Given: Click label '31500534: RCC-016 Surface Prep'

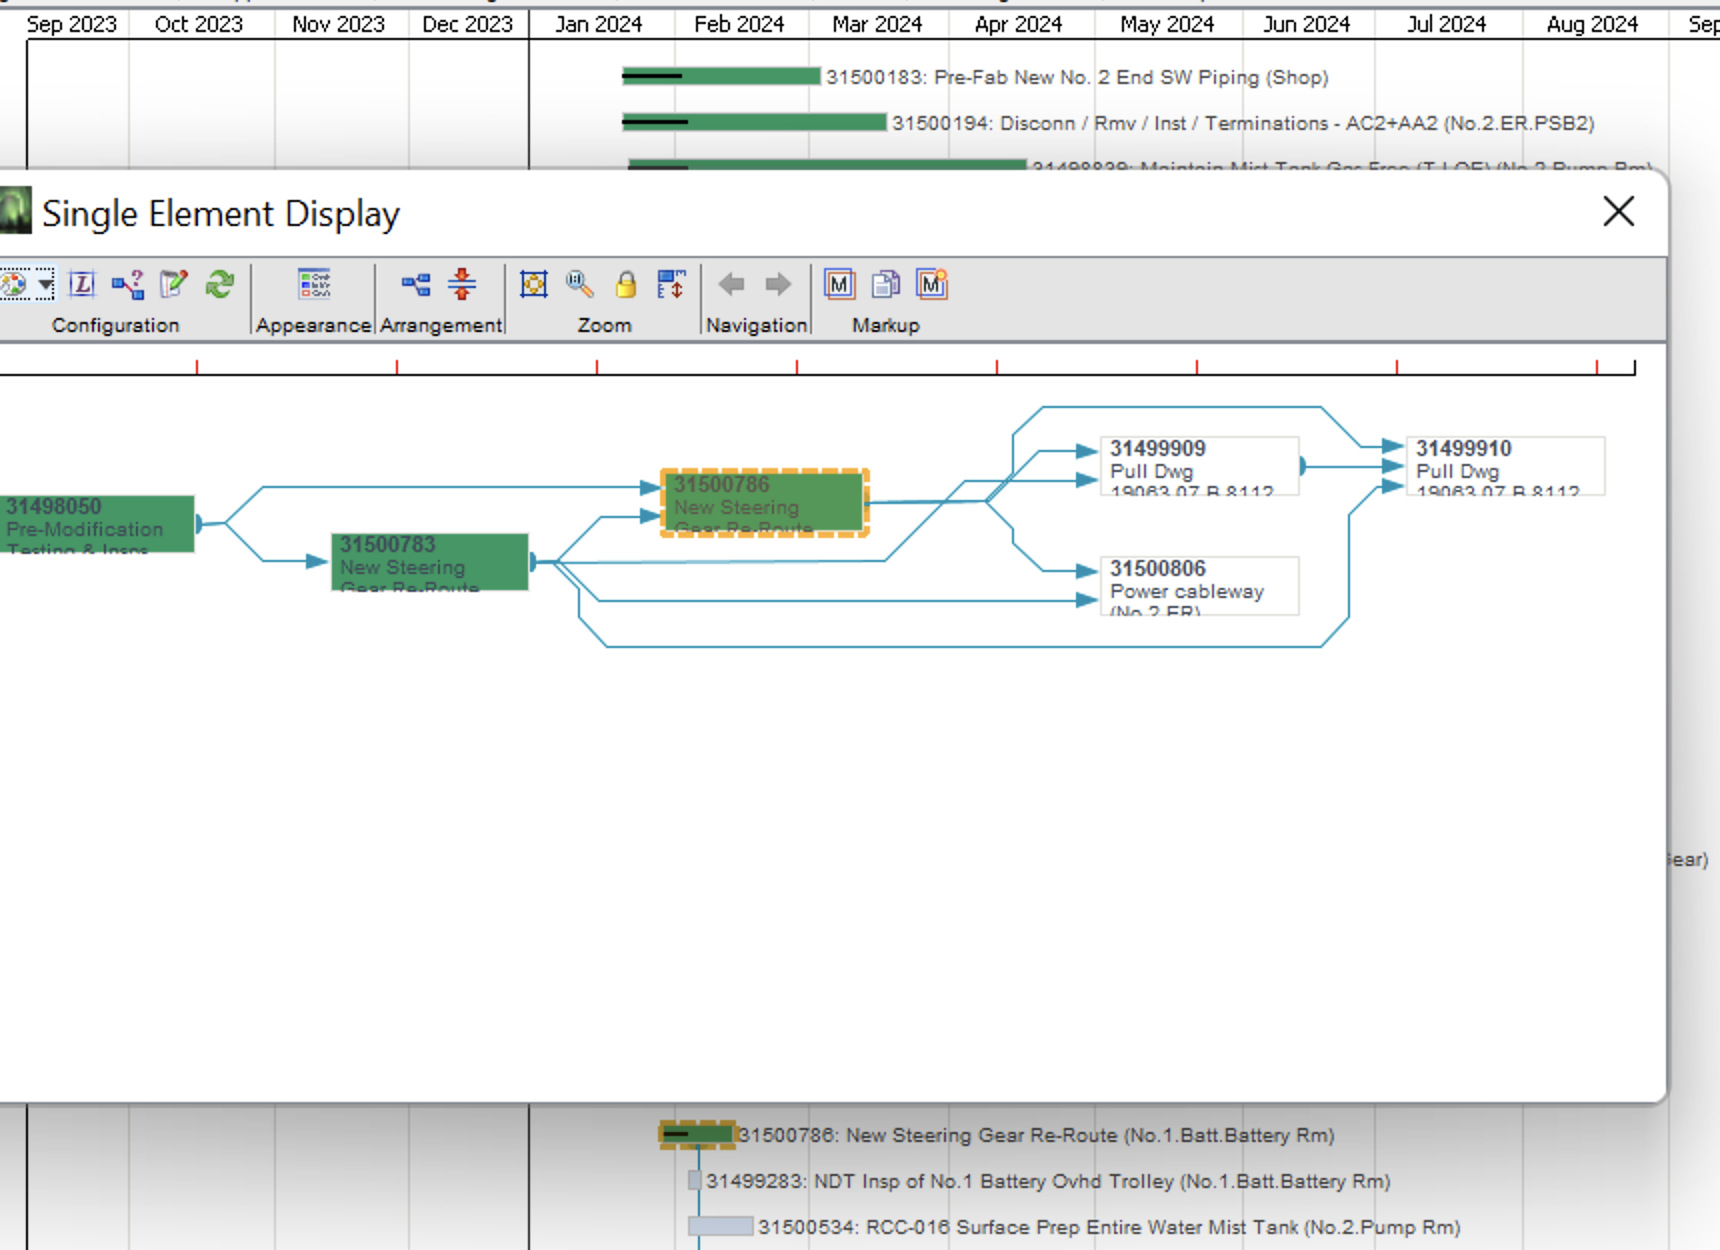Looking at the screenshot, I should (1109, 1227).
